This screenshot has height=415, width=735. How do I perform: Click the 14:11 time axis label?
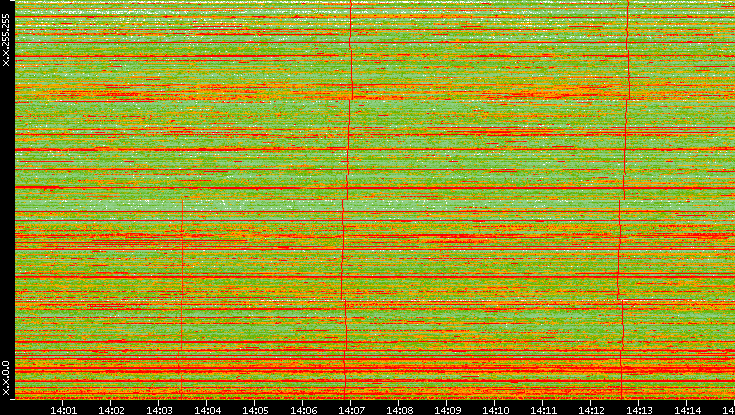point(543,410)
